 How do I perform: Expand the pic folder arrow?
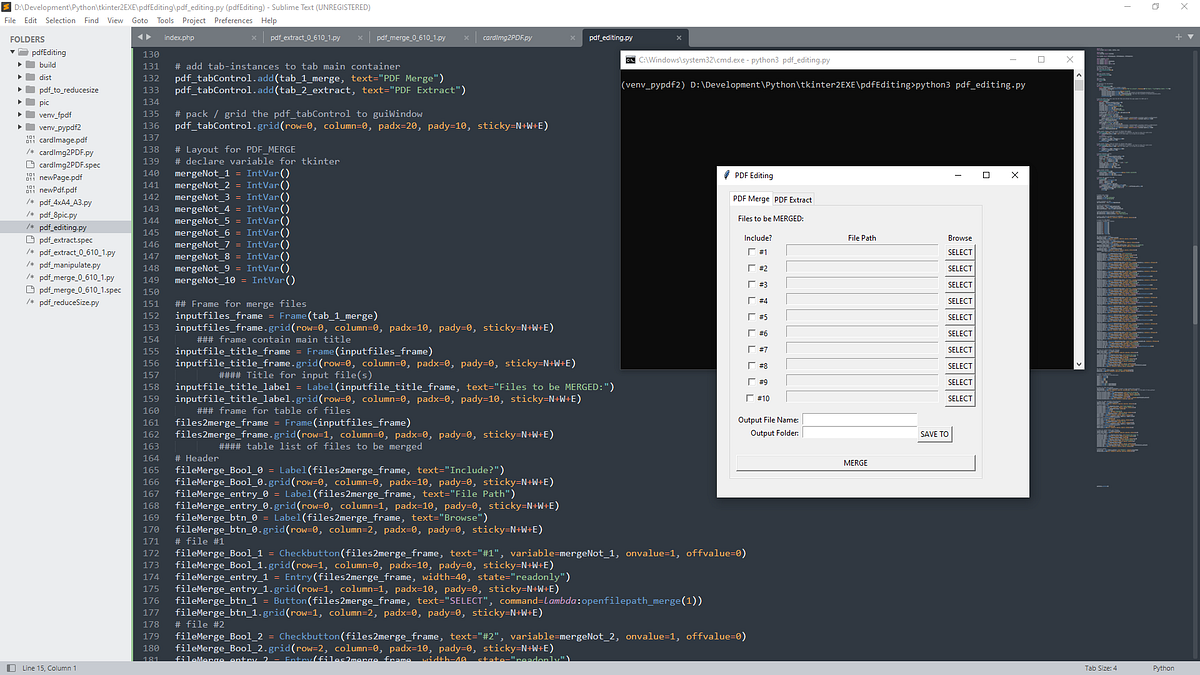tap(19, 102)
